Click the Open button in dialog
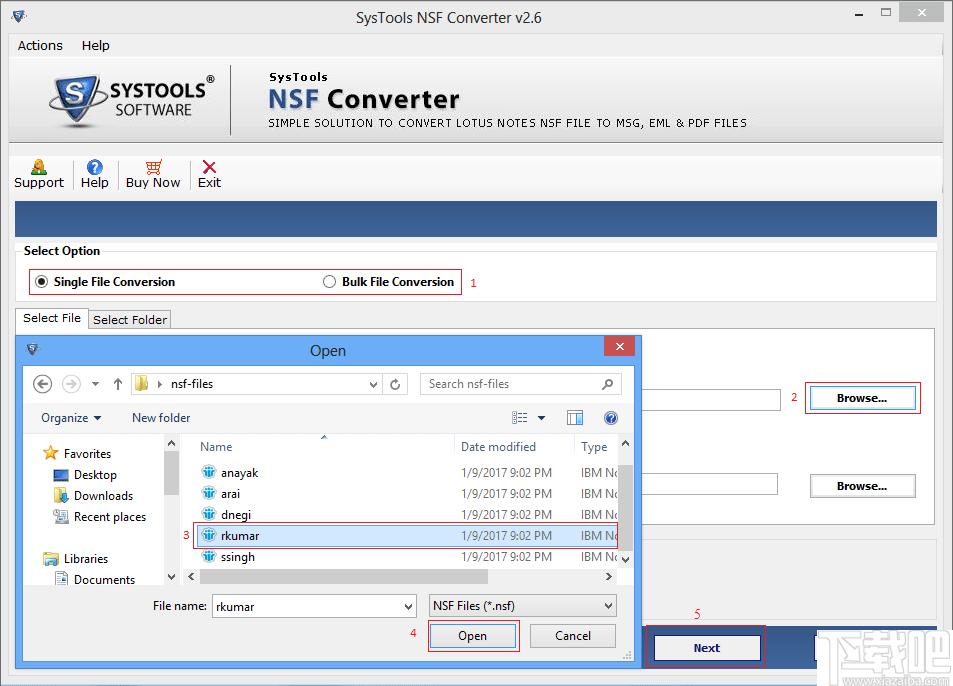Viewport: 953px width, 686px height. [x=472, y=636]
